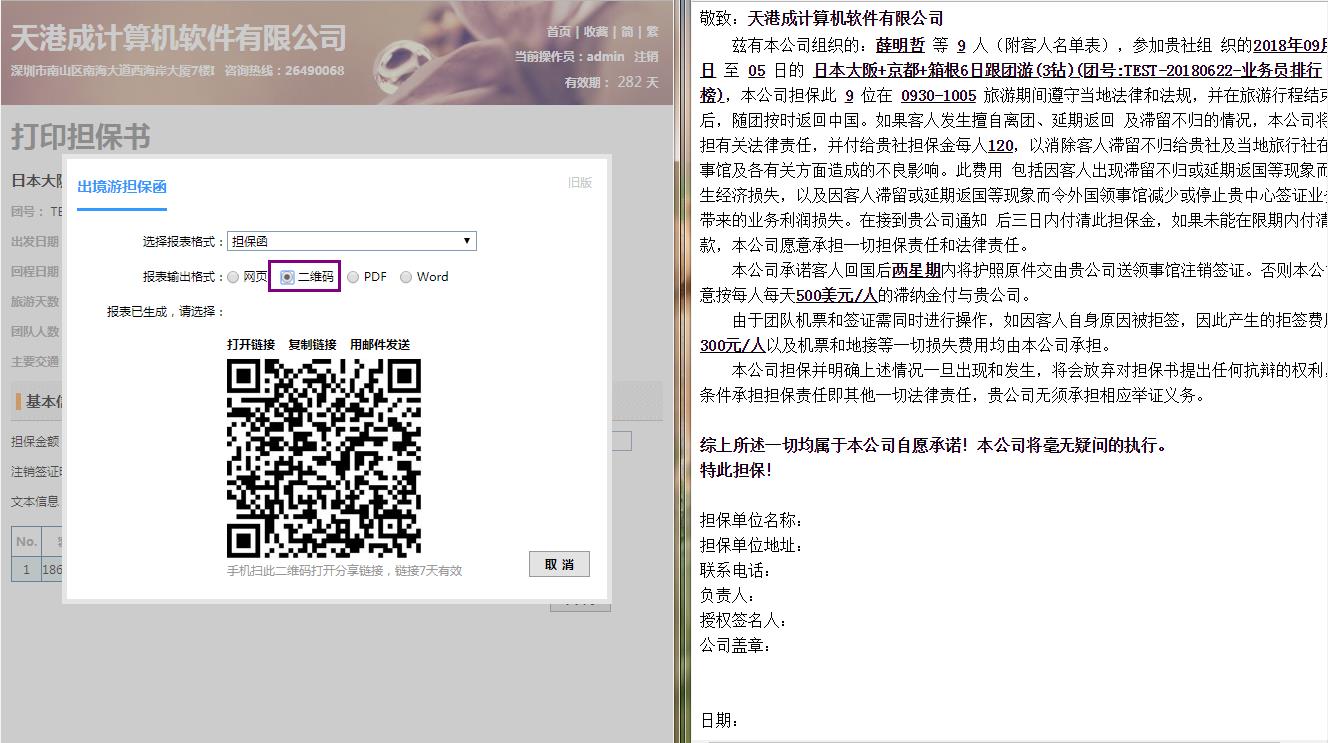Viewport: 1328px width, 743px height.
Task: Click 授权签名人 line in document
Action: 743,621
